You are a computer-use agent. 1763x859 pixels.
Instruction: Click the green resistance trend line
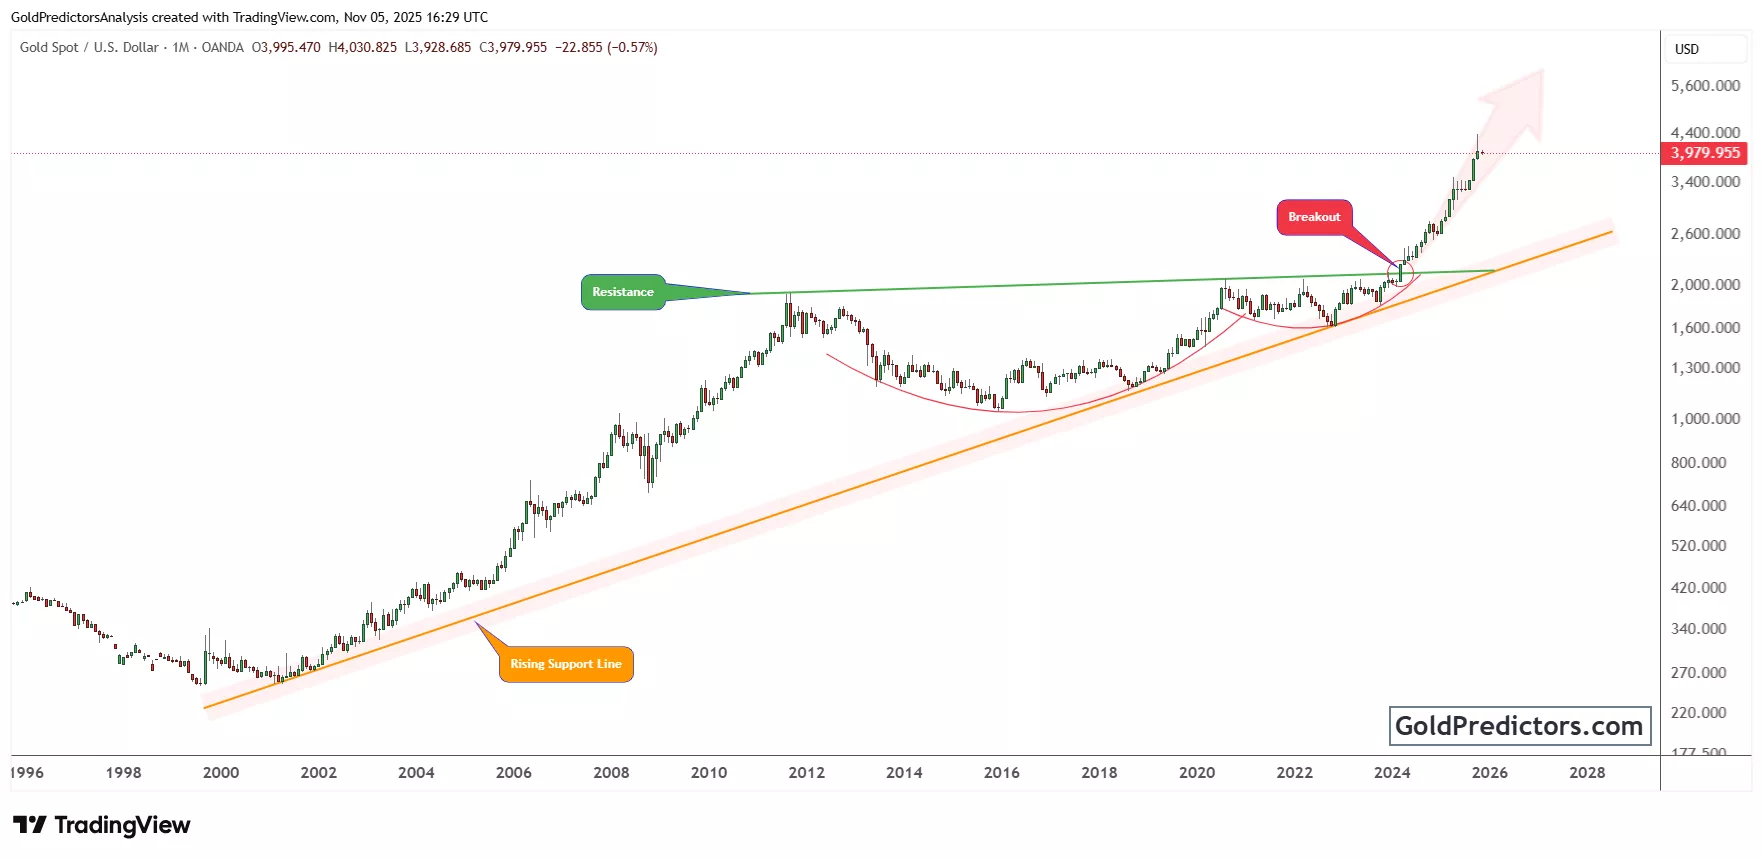(1000, 285)
